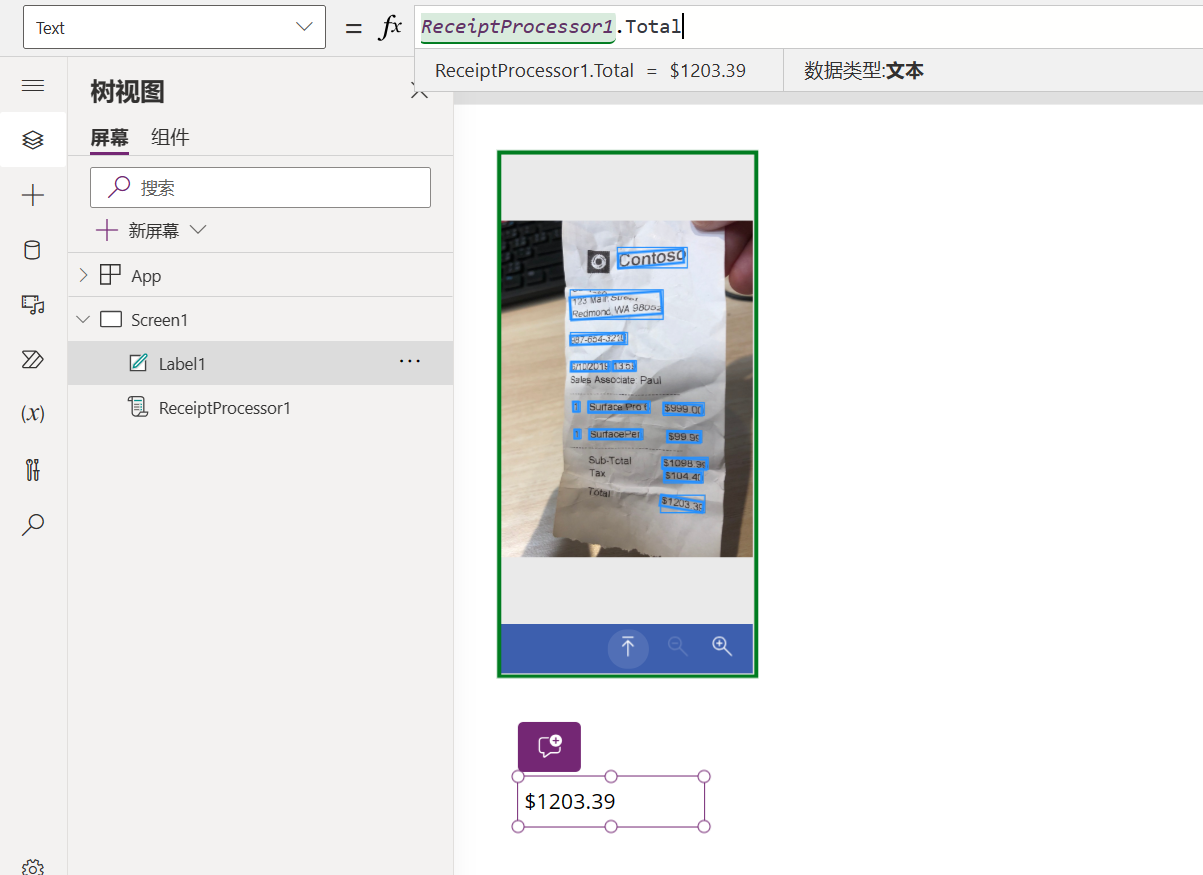
Task: Open the Insert plus icon in sidebar
Action: point(33,195)
